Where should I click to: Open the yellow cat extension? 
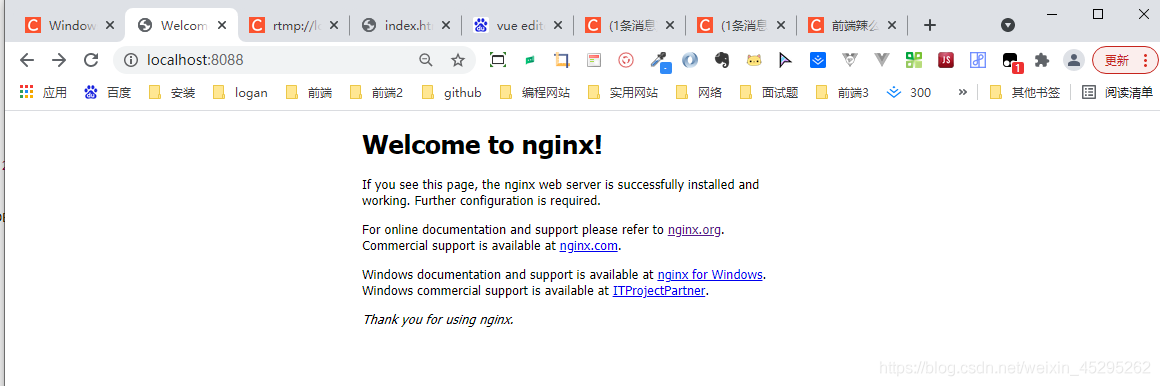(754, 61)
